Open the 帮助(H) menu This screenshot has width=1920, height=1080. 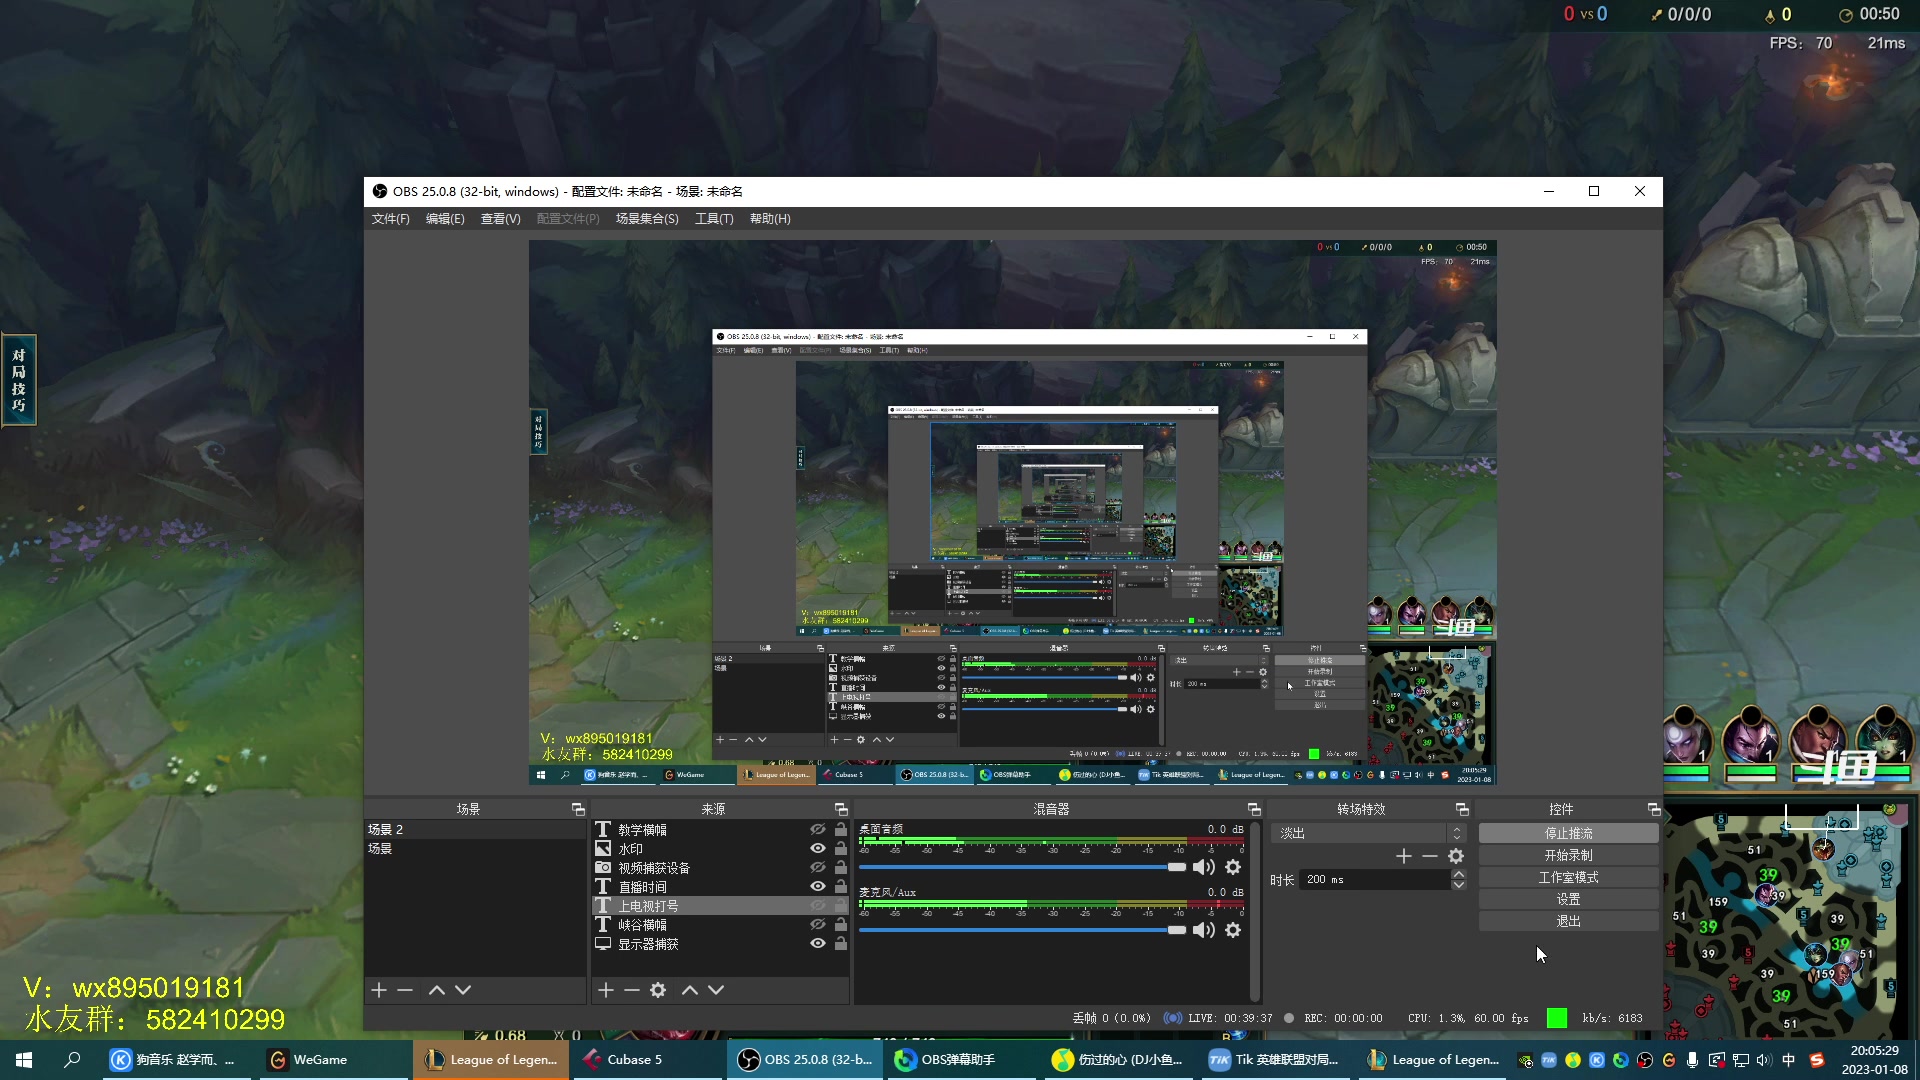pyautogui.click(x=770, y=219)
